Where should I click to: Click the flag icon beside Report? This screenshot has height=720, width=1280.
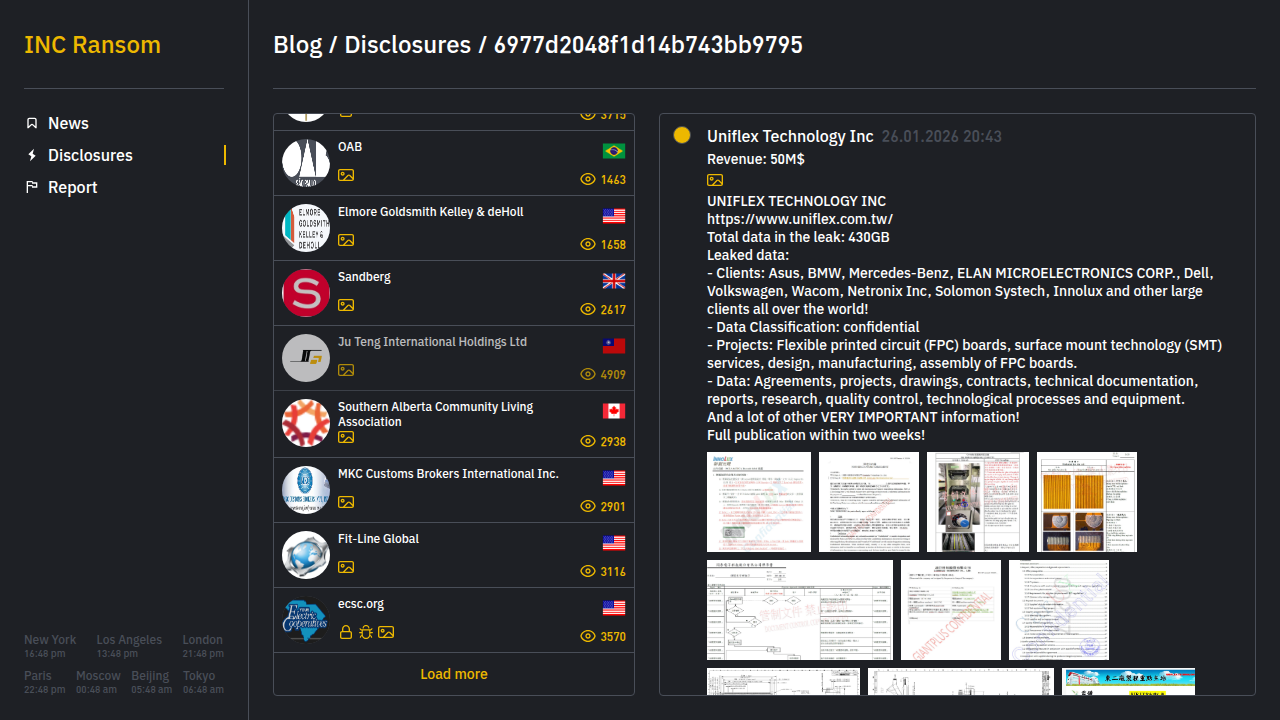(32, 187)
